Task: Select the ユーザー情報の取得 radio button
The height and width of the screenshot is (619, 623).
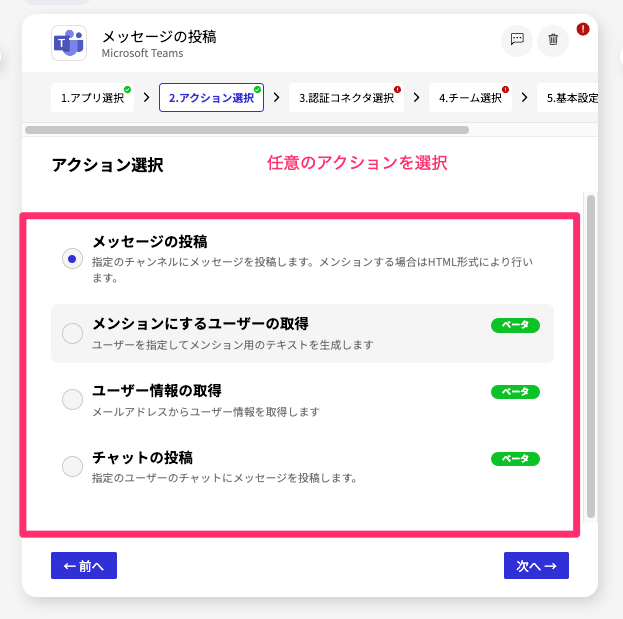Action: (72, 399)
